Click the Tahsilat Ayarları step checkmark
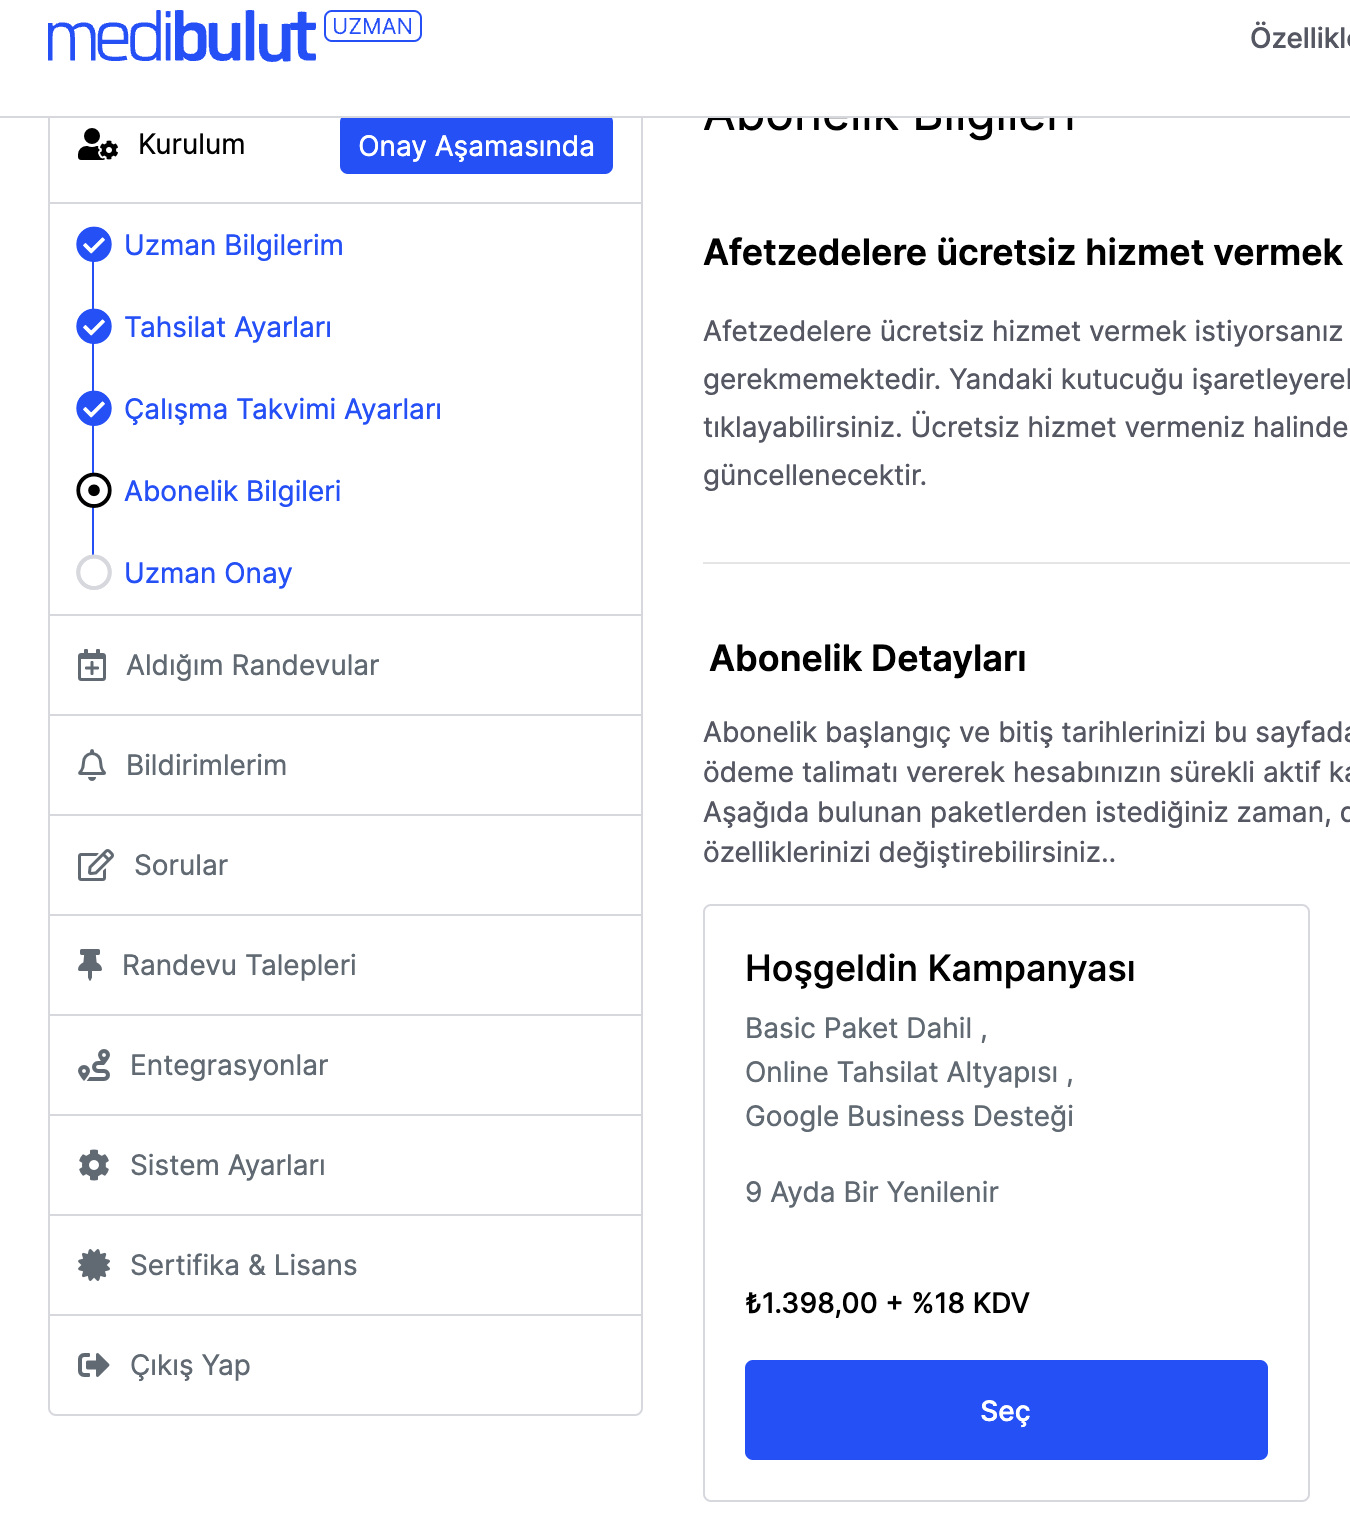1350x1524 pixels. click(x=94, y=327)
